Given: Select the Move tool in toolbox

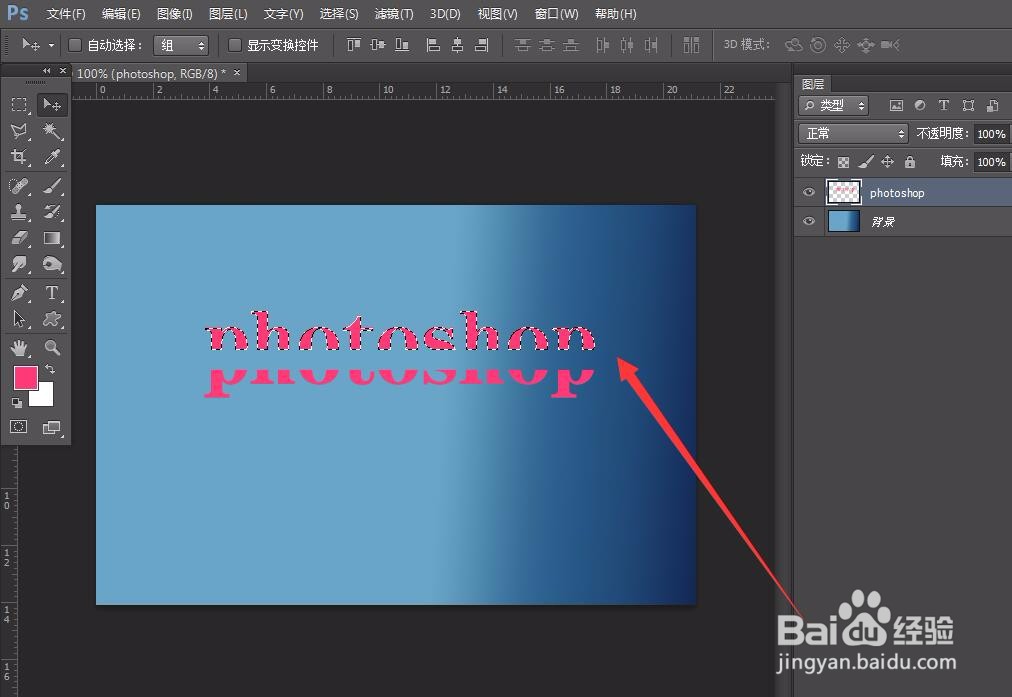Looking at the screenshot, I should (52, 105).
